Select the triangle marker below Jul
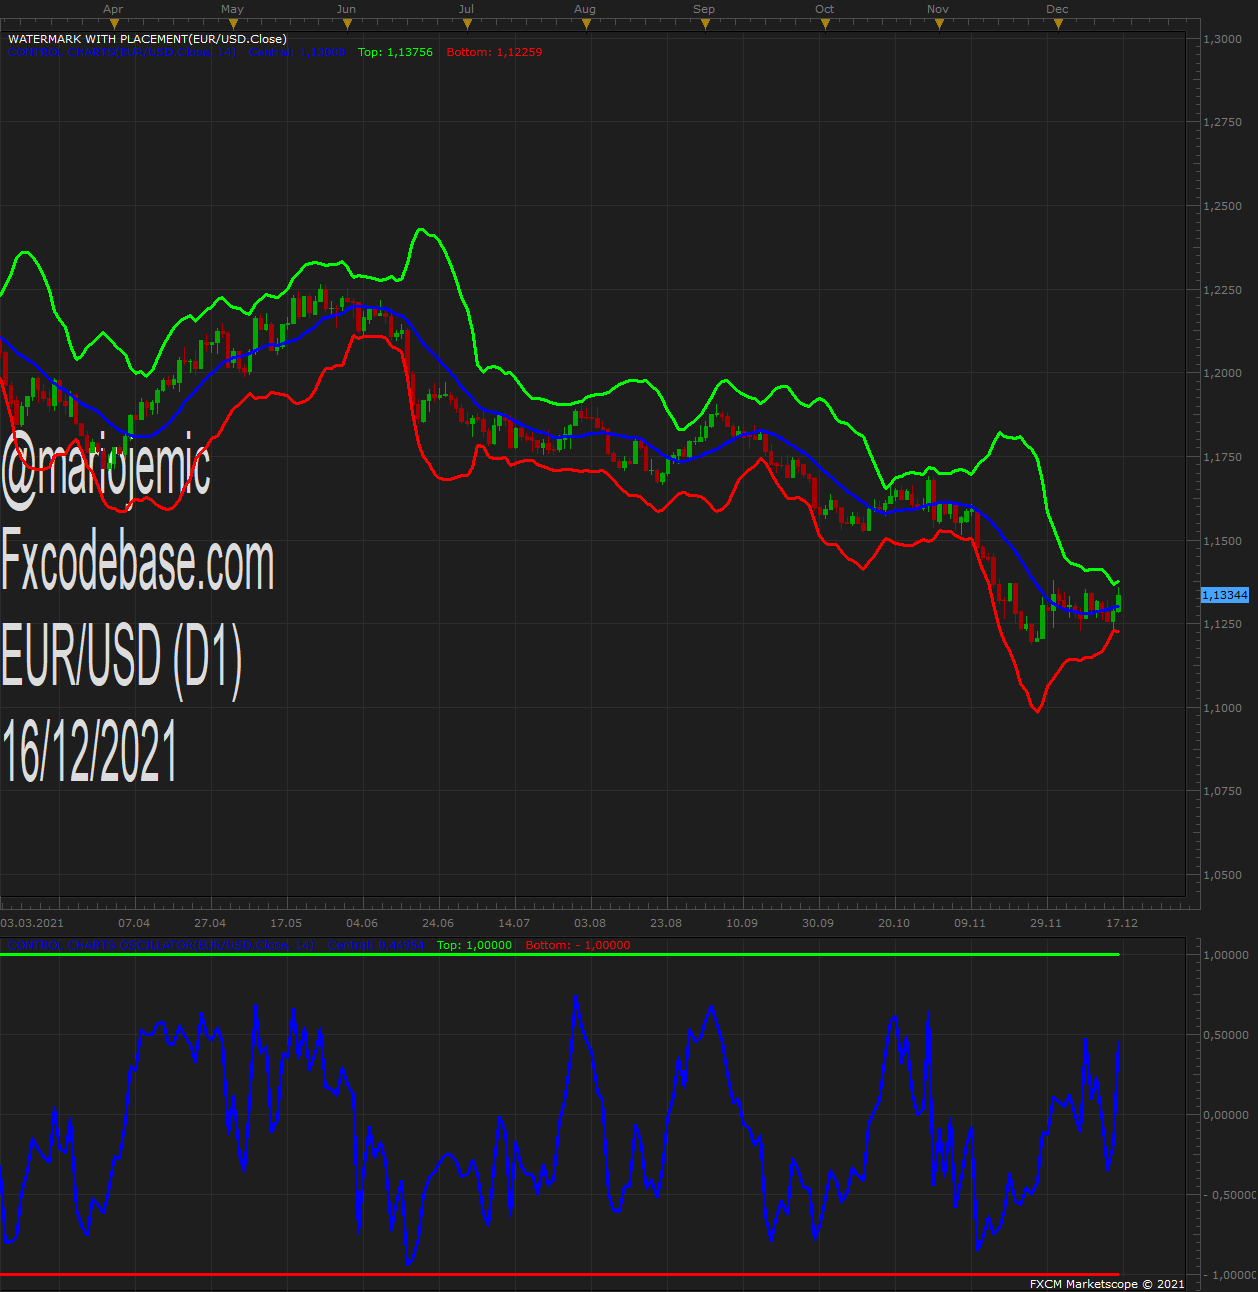This screenshot has height=1292, width=1258. pos(467,24)
